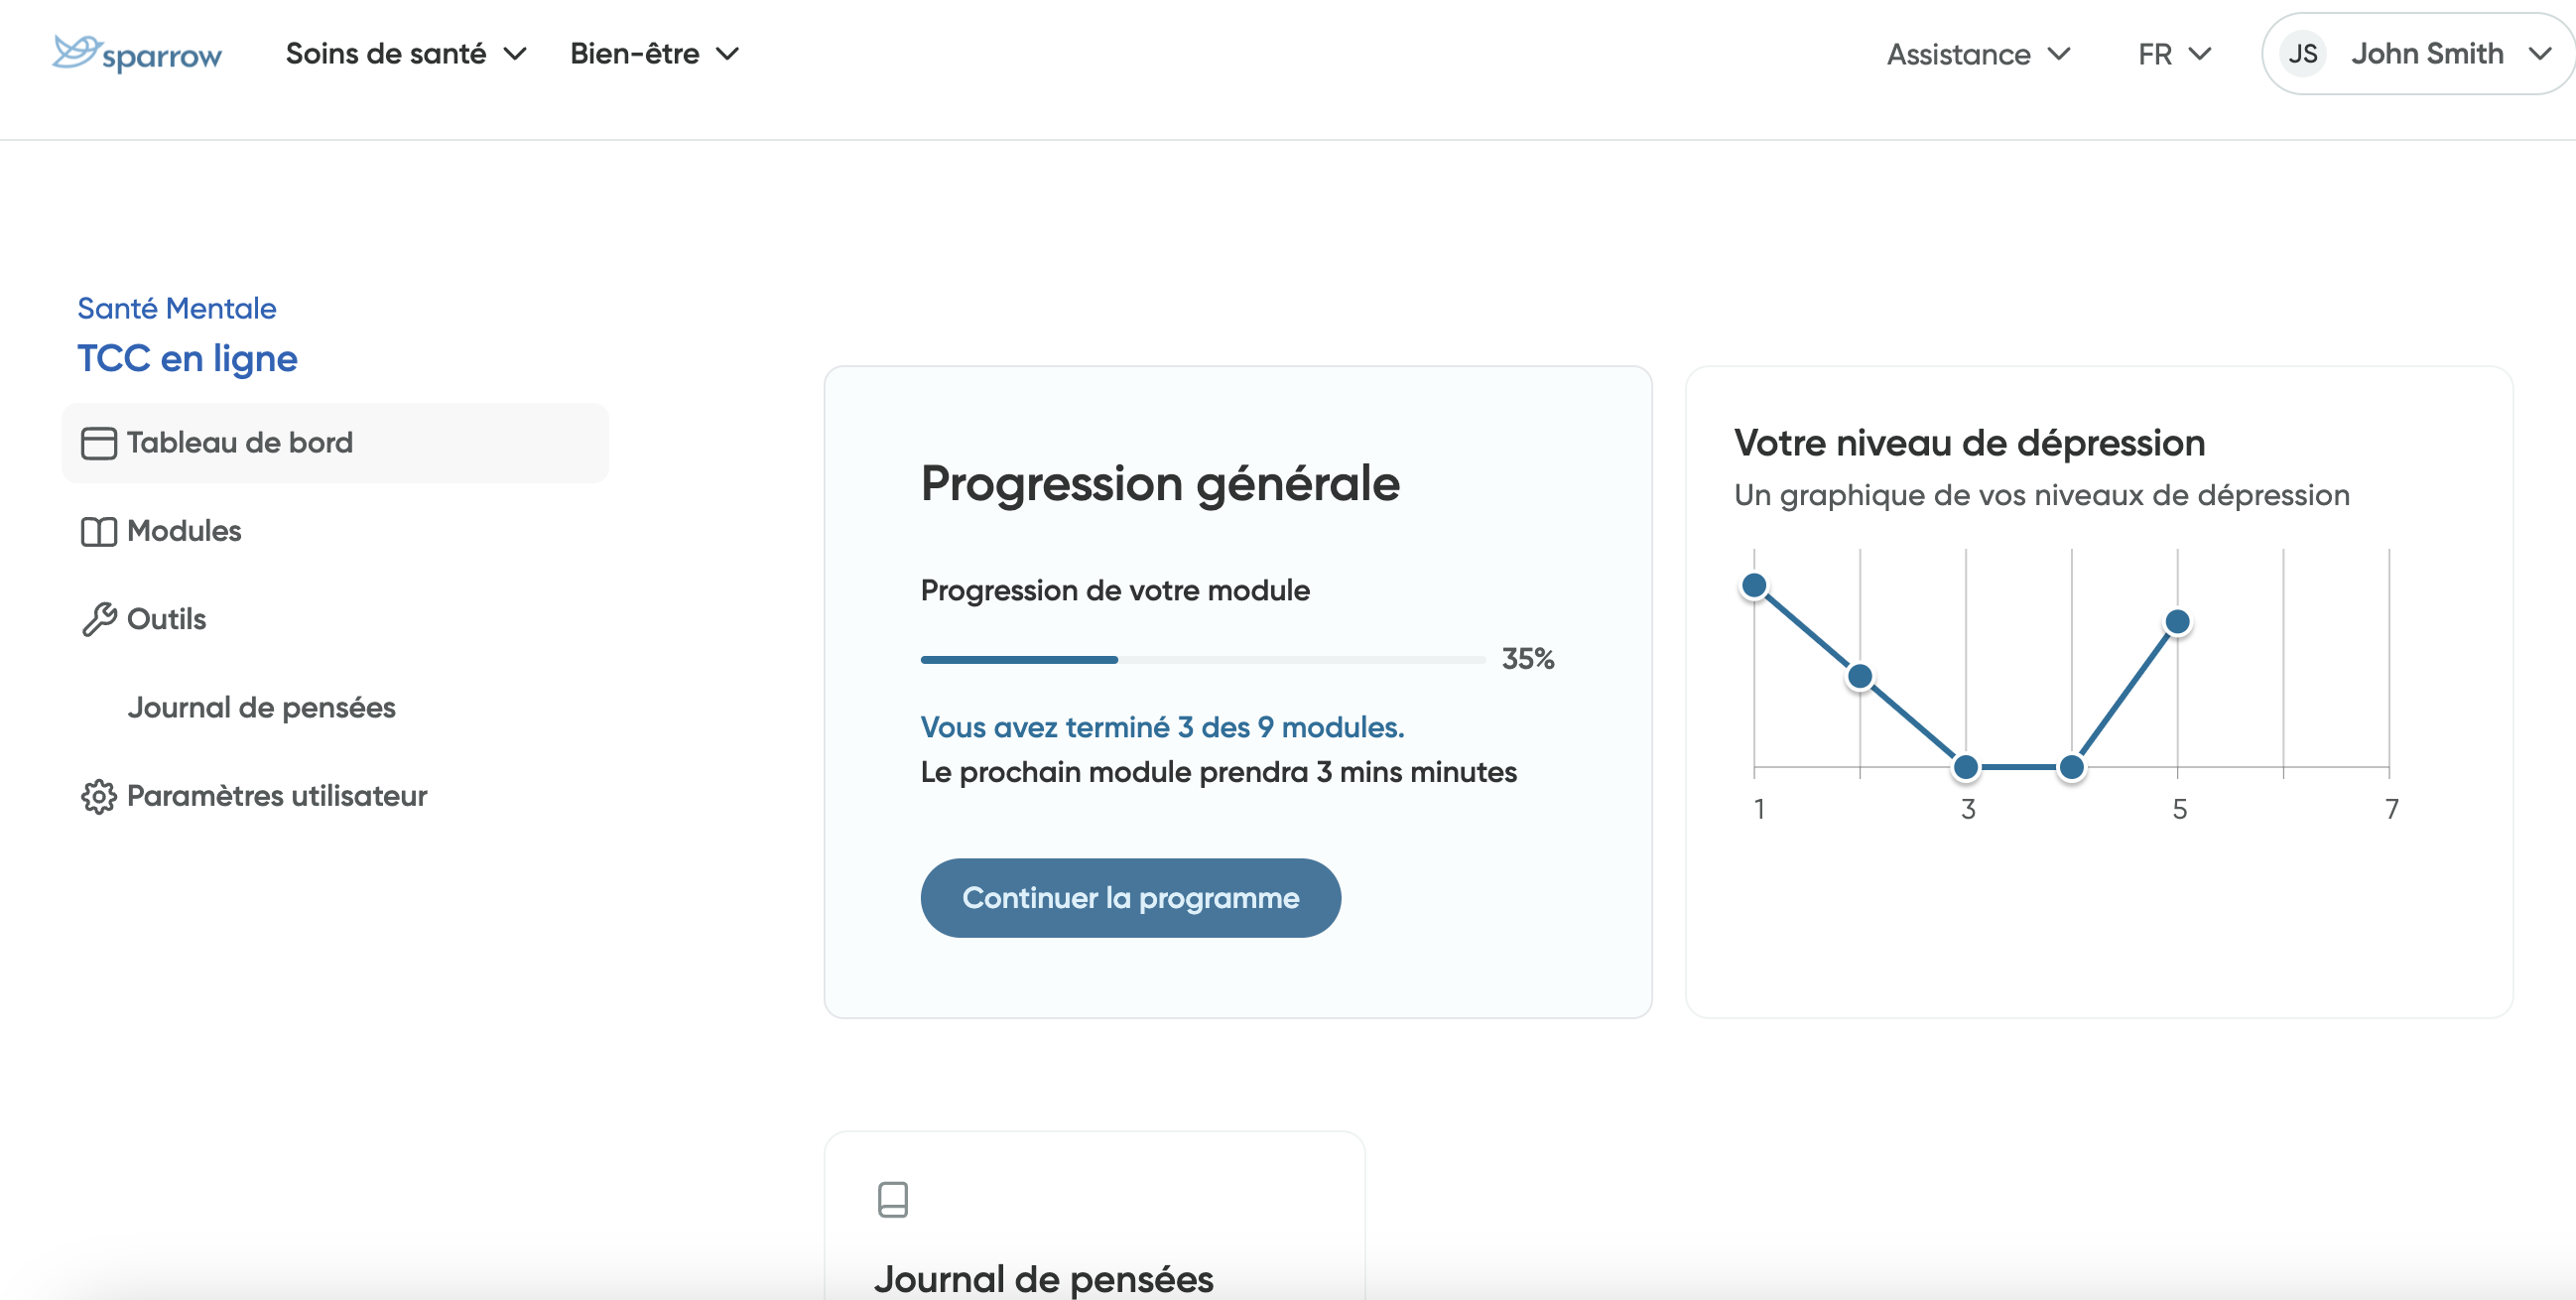The image size is (2576, 1300).
Task: Select the Tableau de bord dashboard icon
Action: click(98, 442)
